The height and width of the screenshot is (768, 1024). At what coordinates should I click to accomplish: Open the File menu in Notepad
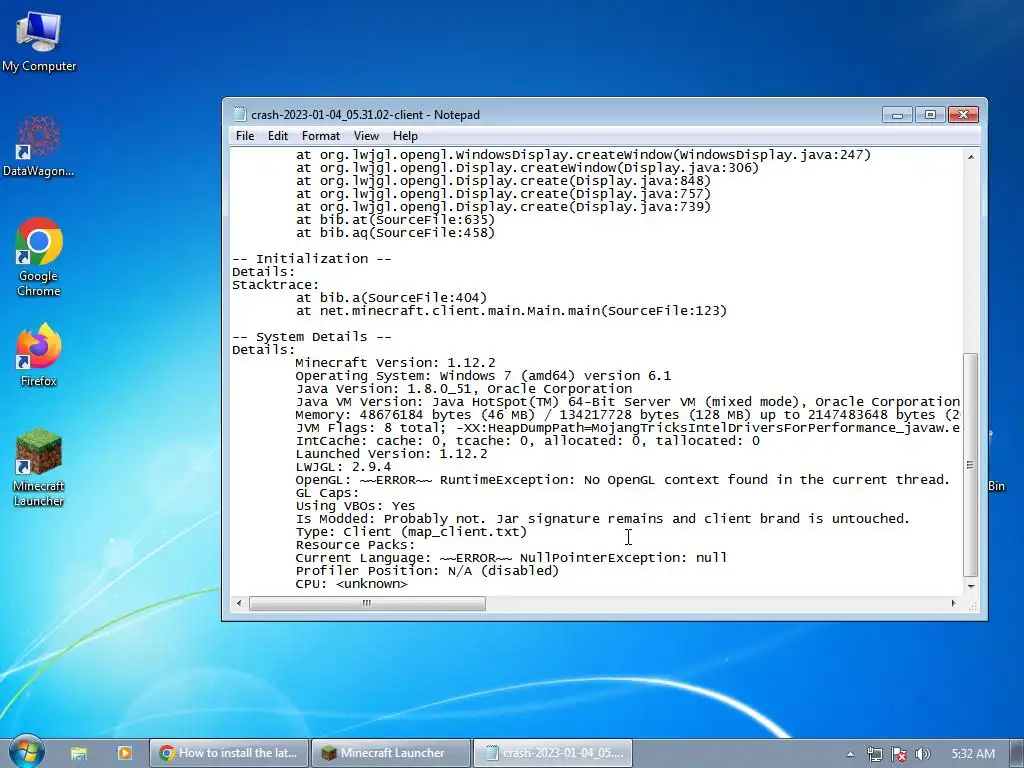(x=245, y=136)
